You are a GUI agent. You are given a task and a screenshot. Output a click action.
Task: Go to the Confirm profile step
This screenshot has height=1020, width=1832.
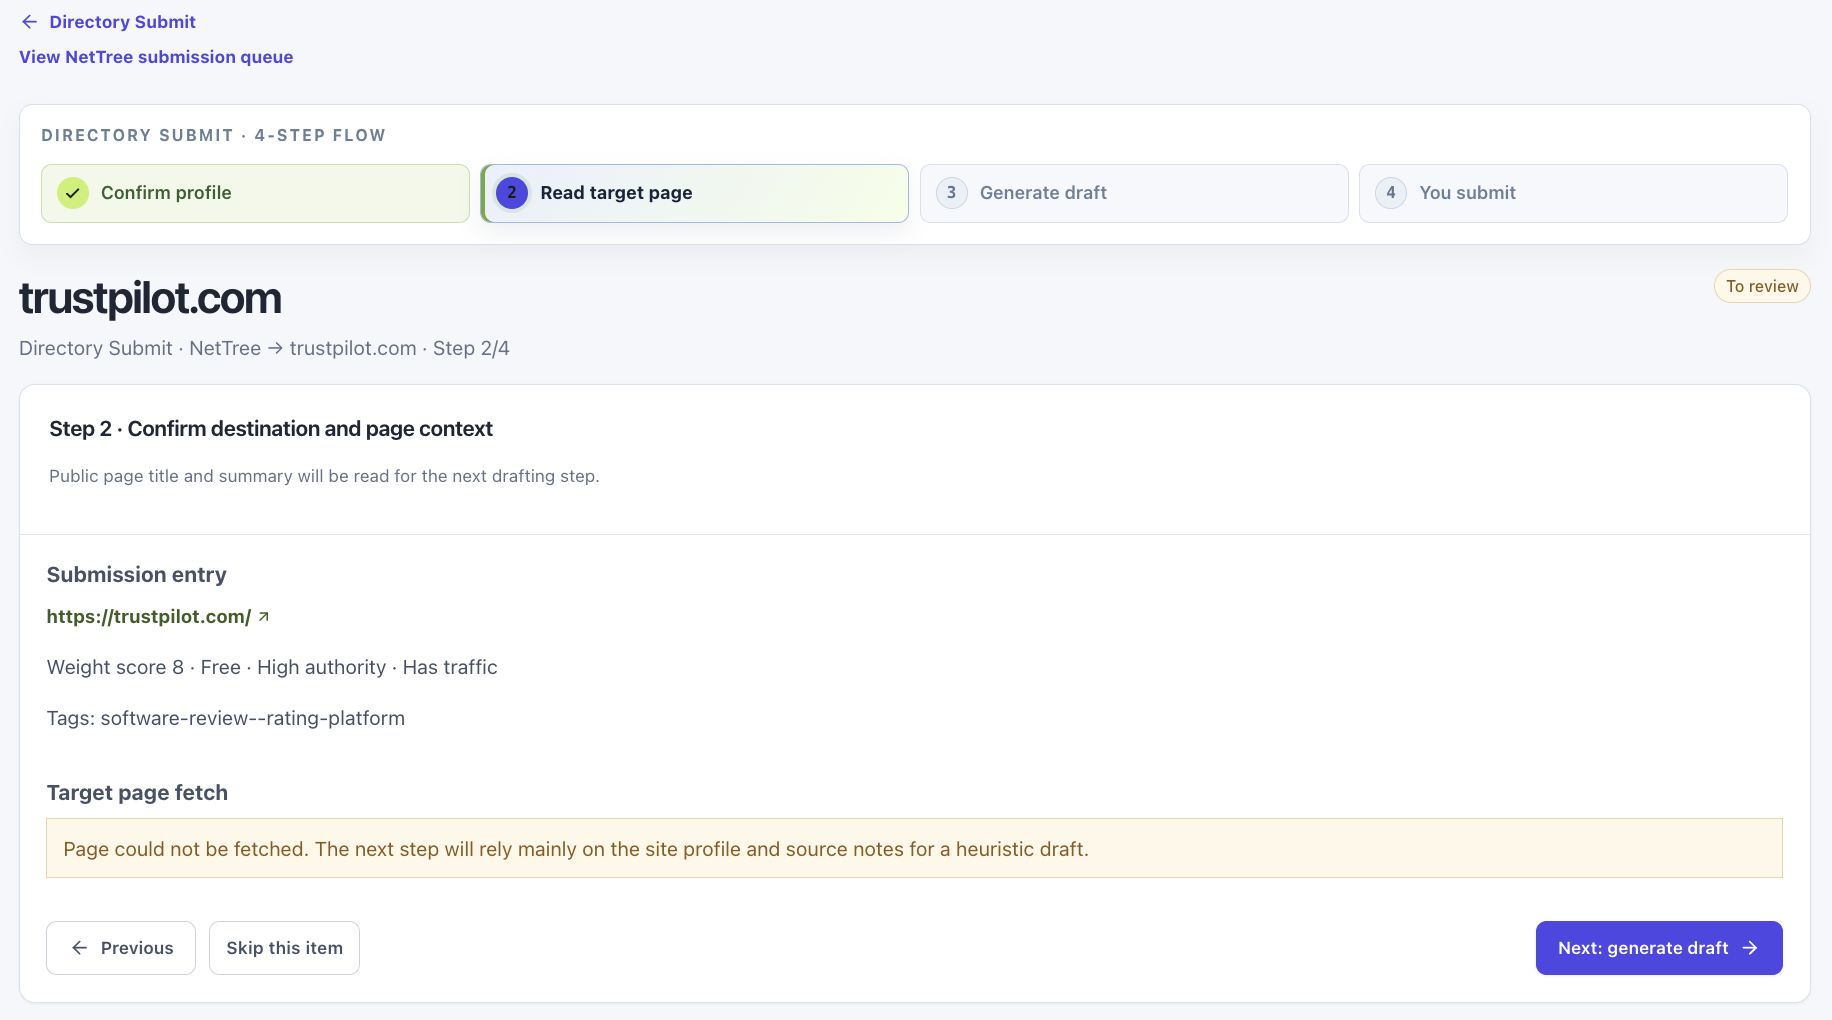[255, 193]
